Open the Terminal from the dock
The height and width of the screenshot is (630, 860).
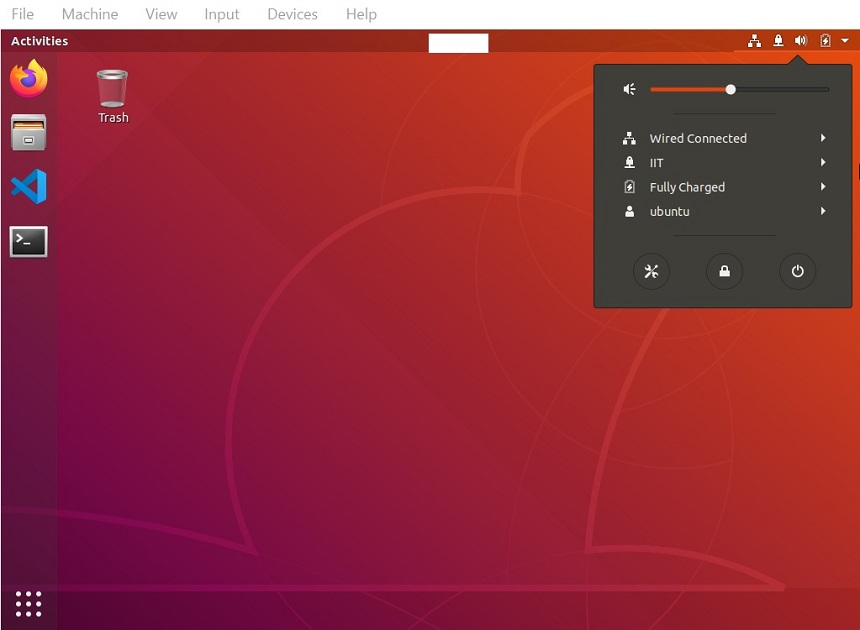[29, 241]
